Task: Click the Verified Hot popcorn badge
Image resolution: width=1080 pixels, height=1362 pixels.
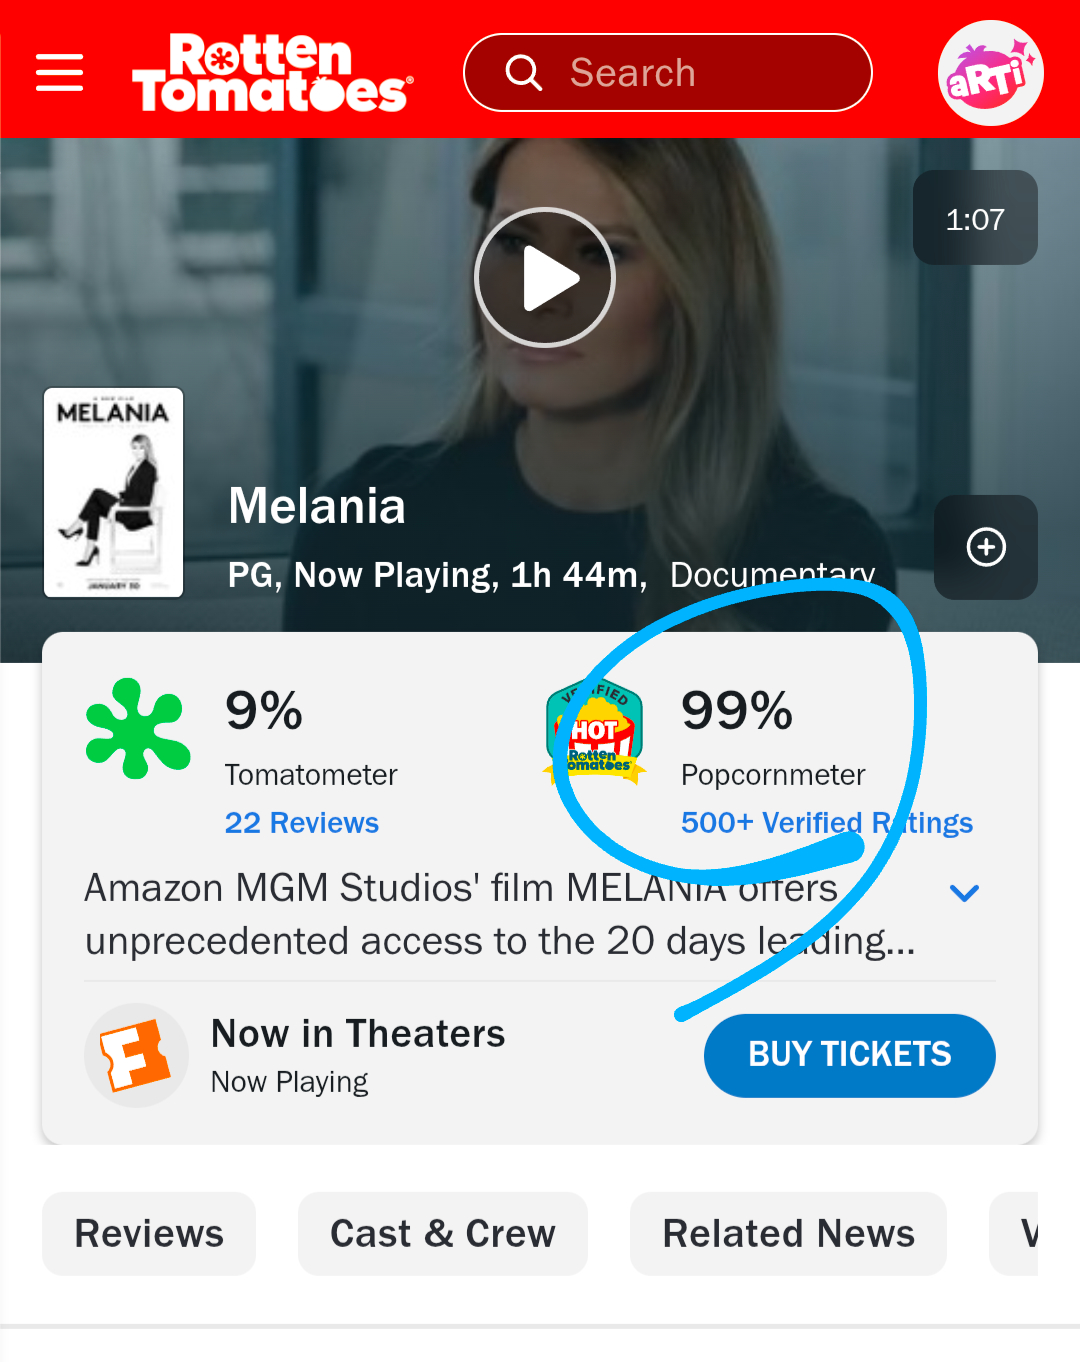Action: click(596, 732)
